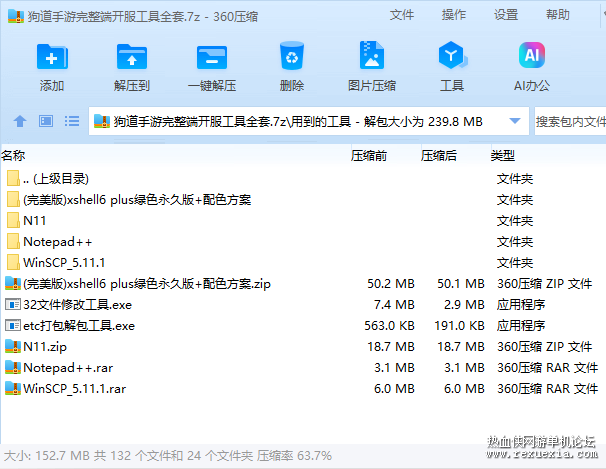The width and height of the screenshot is (606, 469).
Task: Open the 操作 menu
Action: 454,15
